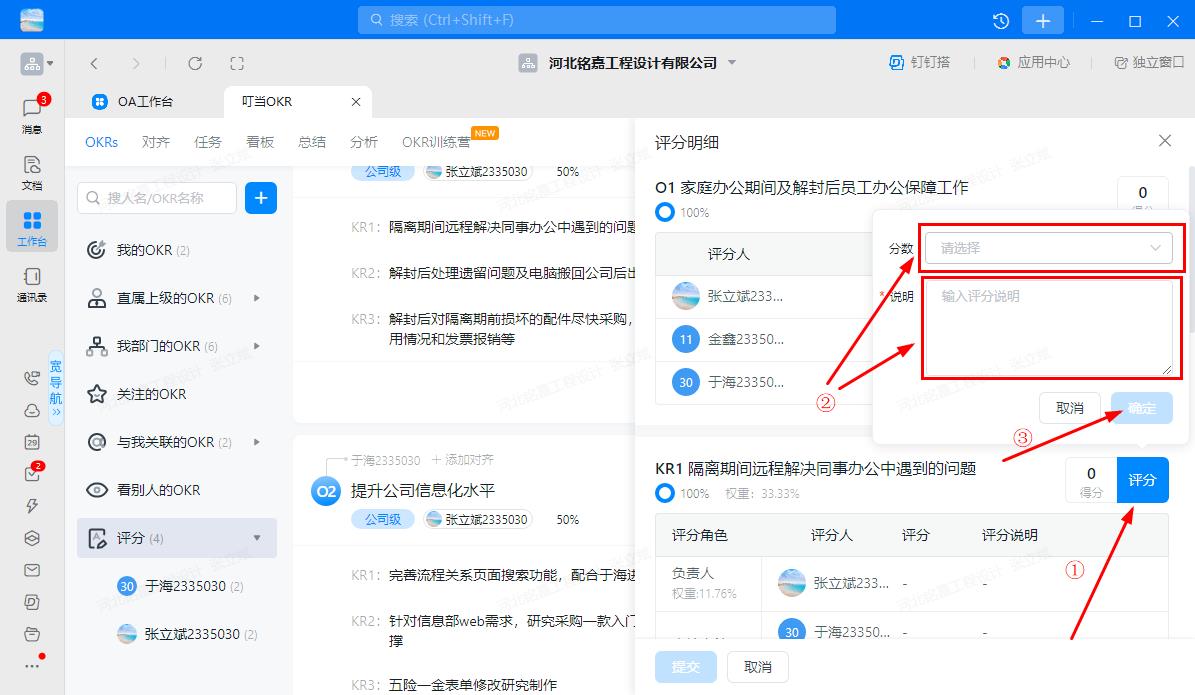Image resolution: width=1195 pixels, height=695 pixels.
Task: Open the 分数 score dropdown
Action: click(1047, 248)
